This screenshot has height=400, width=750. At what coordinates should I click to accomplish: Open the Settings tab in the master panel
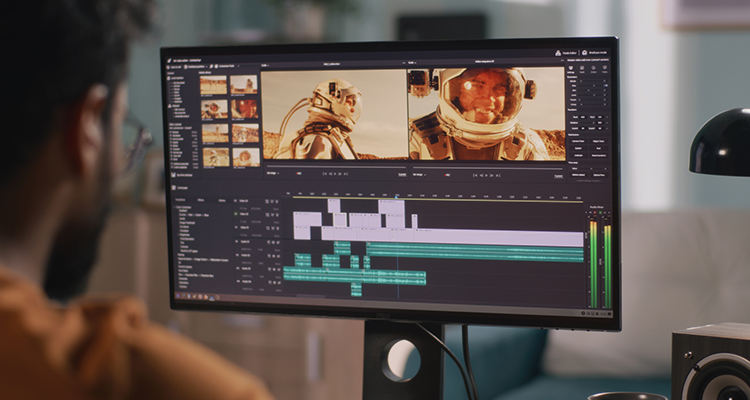(x=571, y=69)
